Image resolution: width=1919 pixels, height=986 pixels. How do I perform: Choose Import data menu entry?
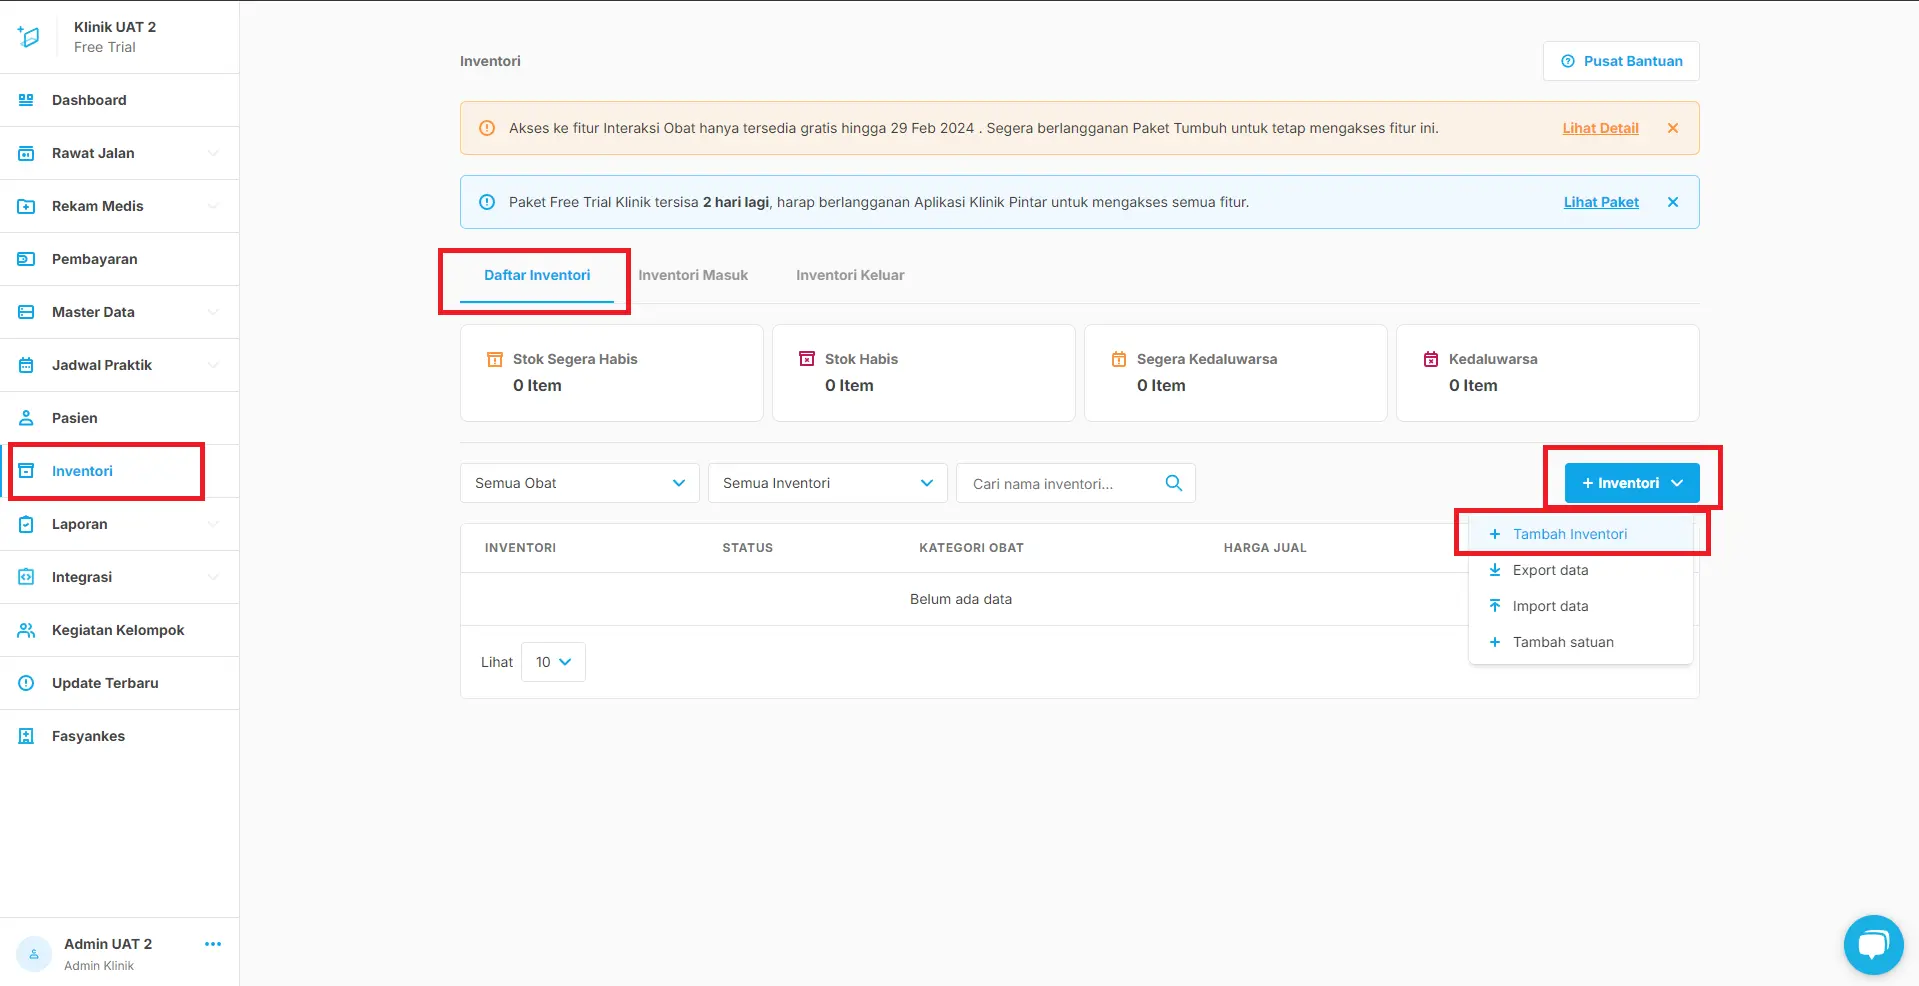[x=1581, y=606]
